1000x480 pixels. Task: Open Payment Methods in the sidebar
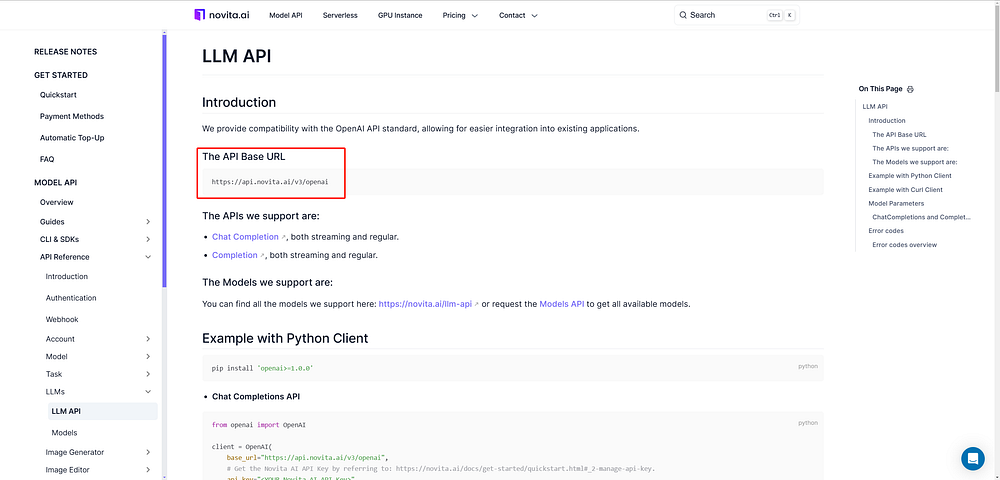pyautogui.click(x=71, y=117)
